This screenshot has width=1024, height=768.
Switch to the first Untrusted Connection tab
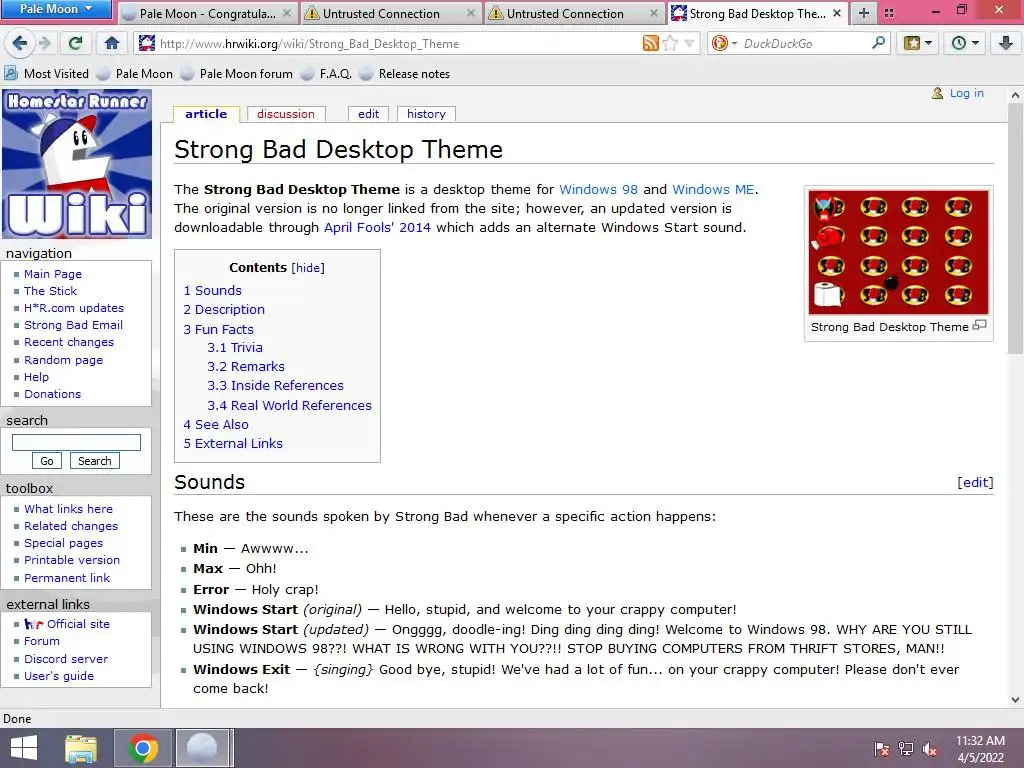pos(389,14)
